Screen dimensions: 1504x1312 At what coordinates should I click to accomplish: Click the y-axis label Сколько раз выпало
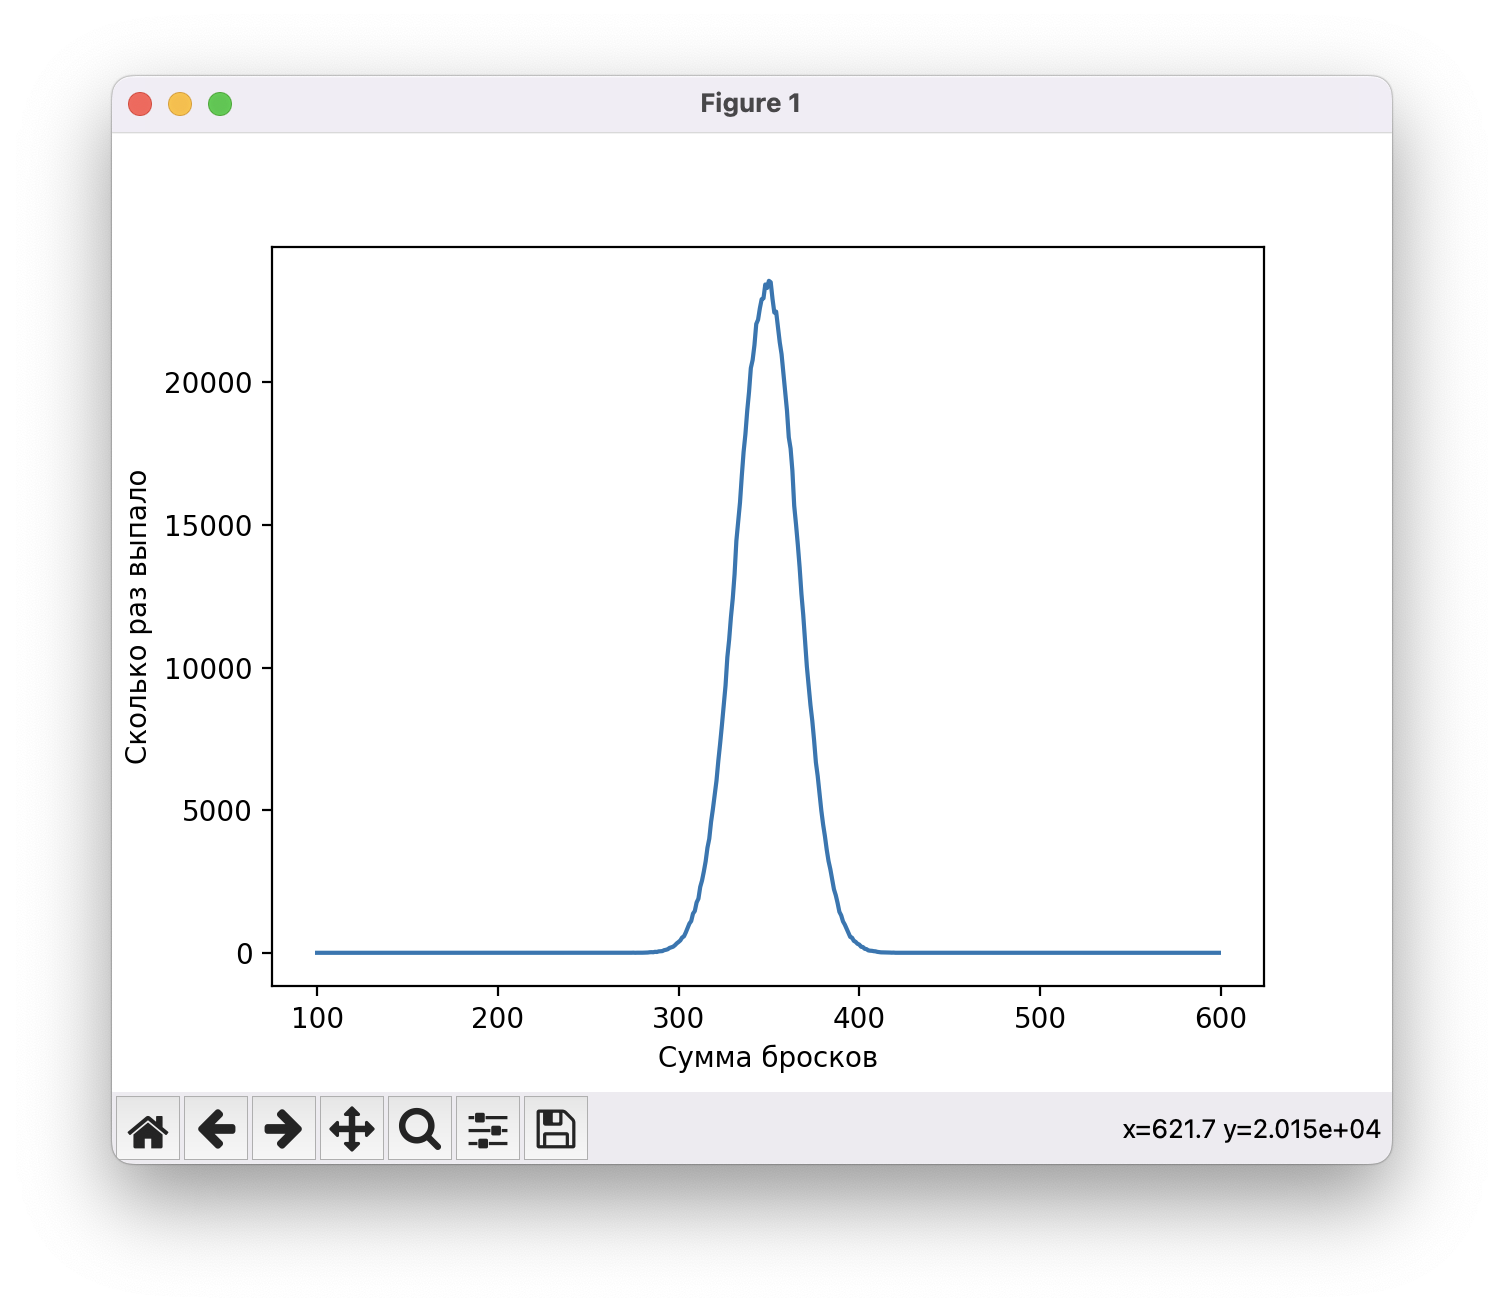click(137, 617)
